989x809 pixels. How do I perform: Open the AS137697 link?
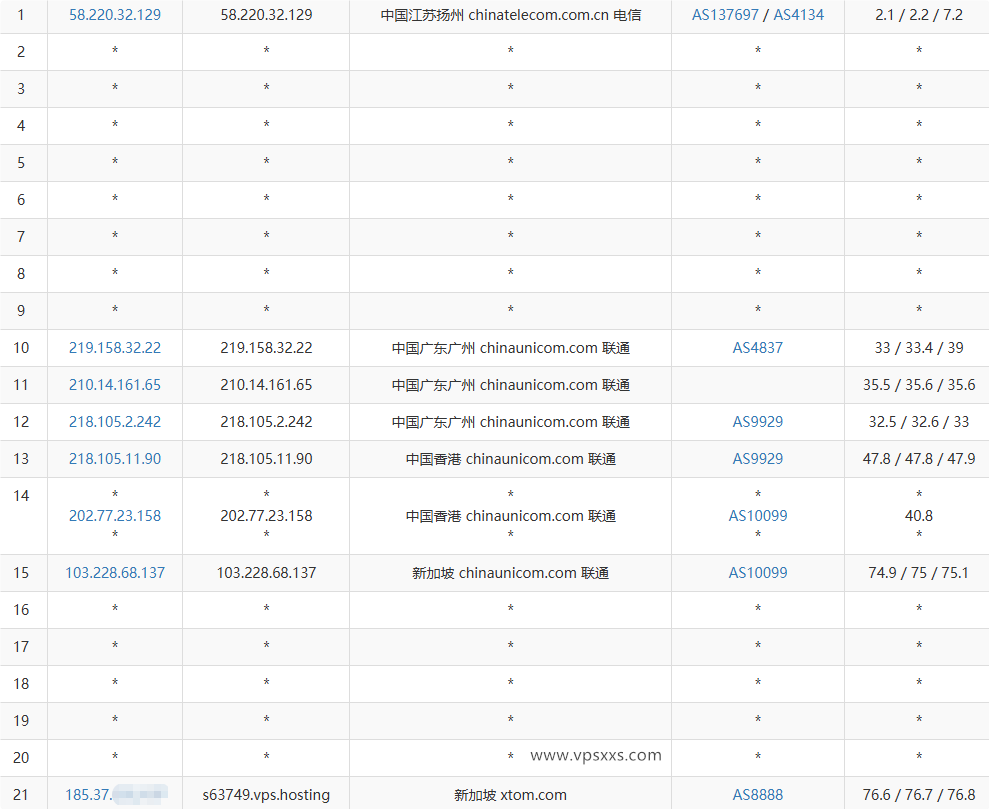(725, 15)
